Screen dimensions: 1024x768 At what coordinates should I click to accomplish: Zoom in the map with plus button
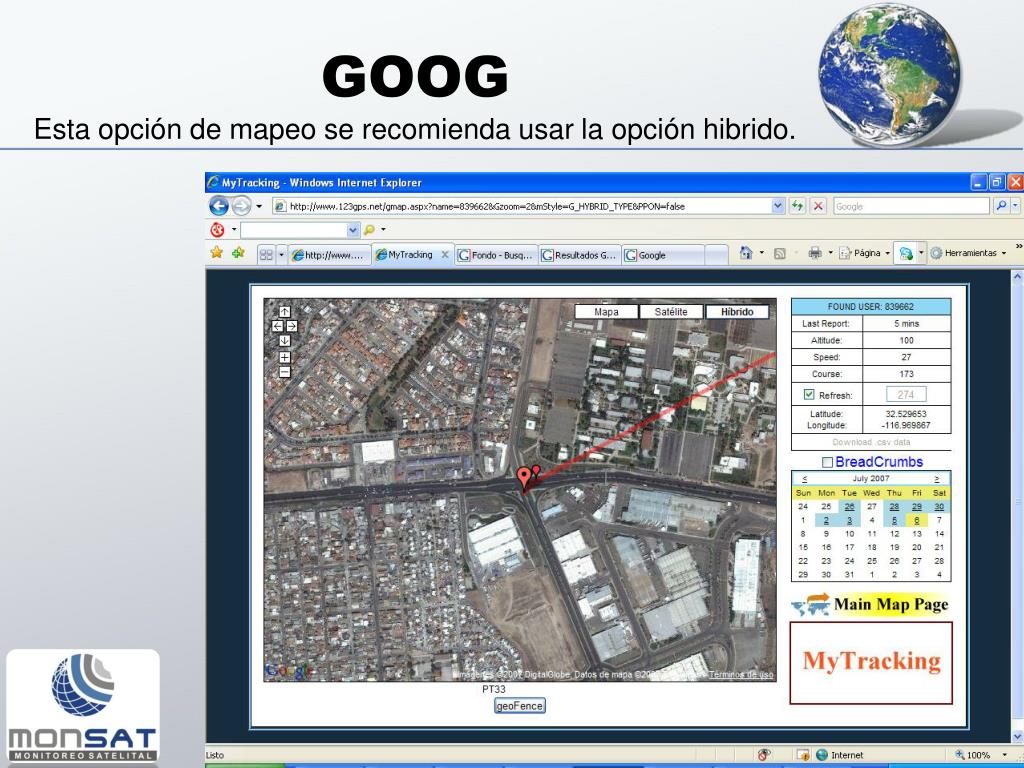pos(285,357)
